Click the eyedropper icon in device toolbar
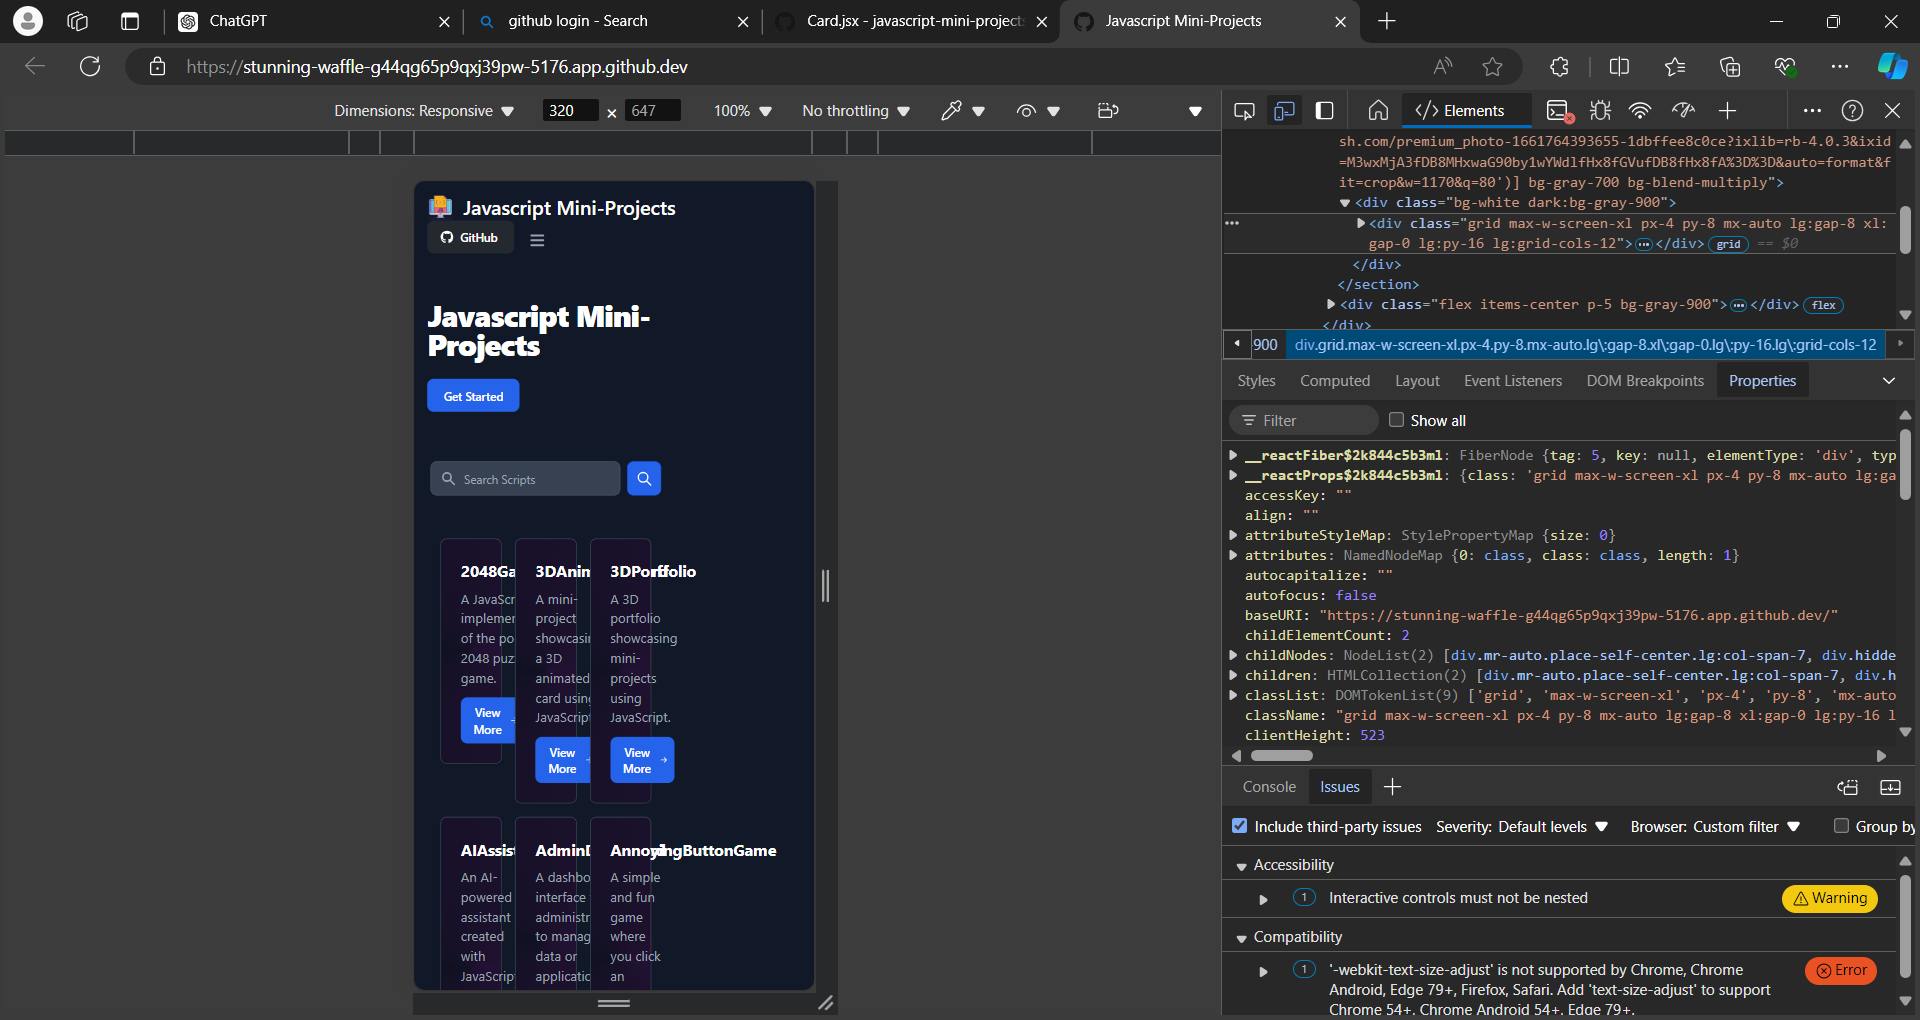Screen dimensions: 1920x1020 (951, 111)
